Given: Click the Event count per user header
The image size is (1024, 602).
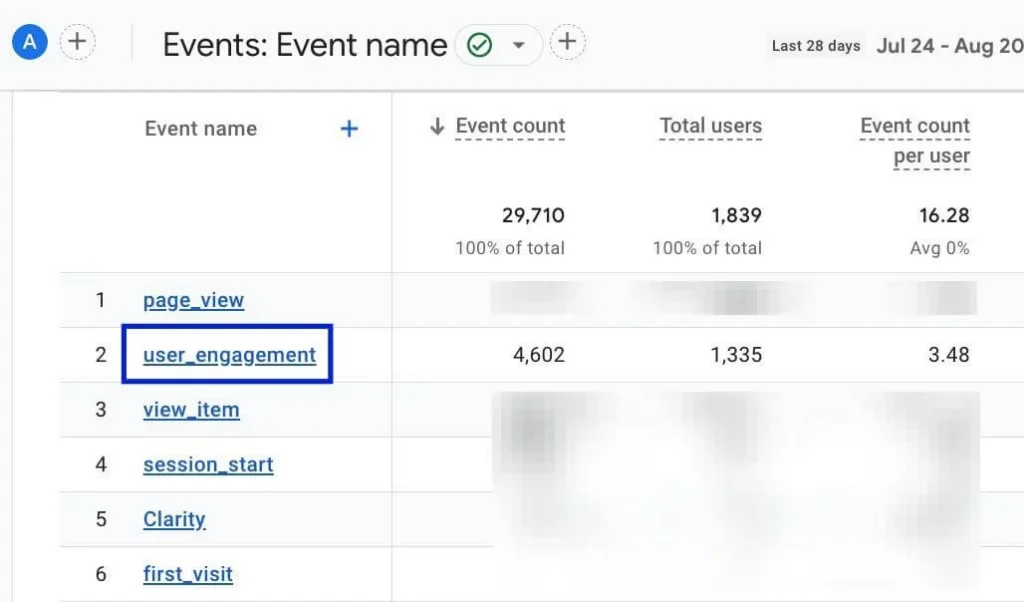Looking at the screenshot, I should click(913, 140).
